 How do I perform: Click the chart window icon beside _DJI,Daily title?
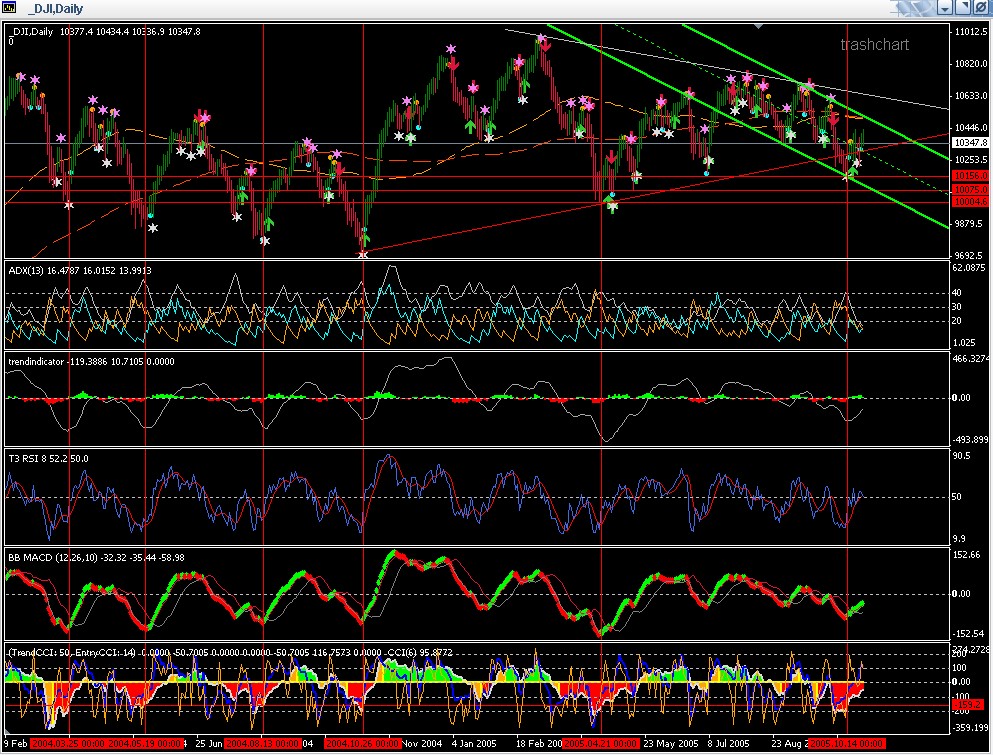pos(9,8)
